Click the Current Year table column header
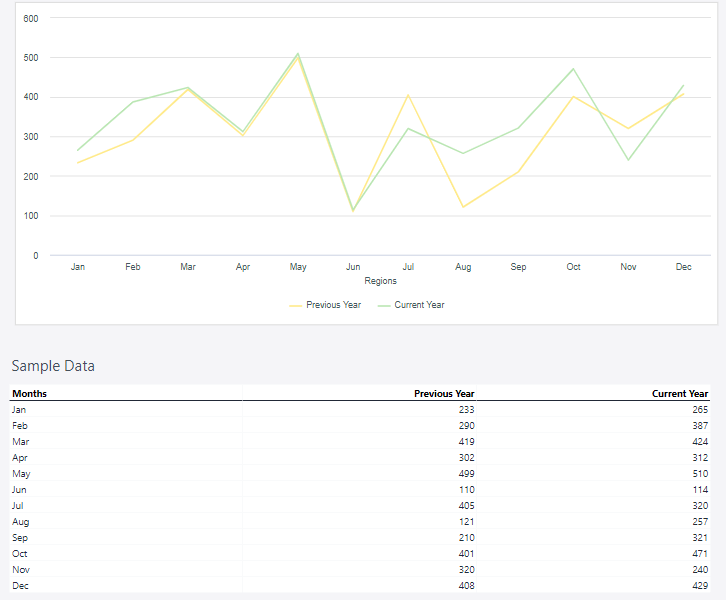 coord(680,394)
